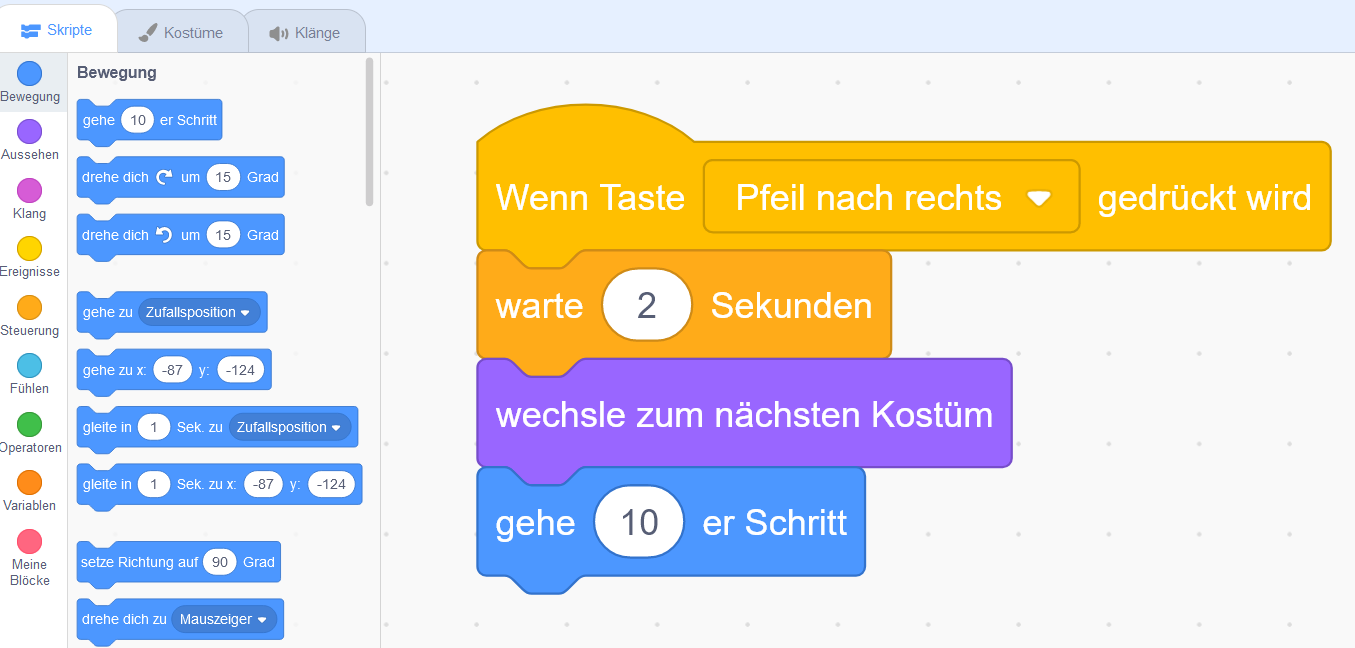Open the Fühlen block category
Screen dimensions: 1355x648
30,365
